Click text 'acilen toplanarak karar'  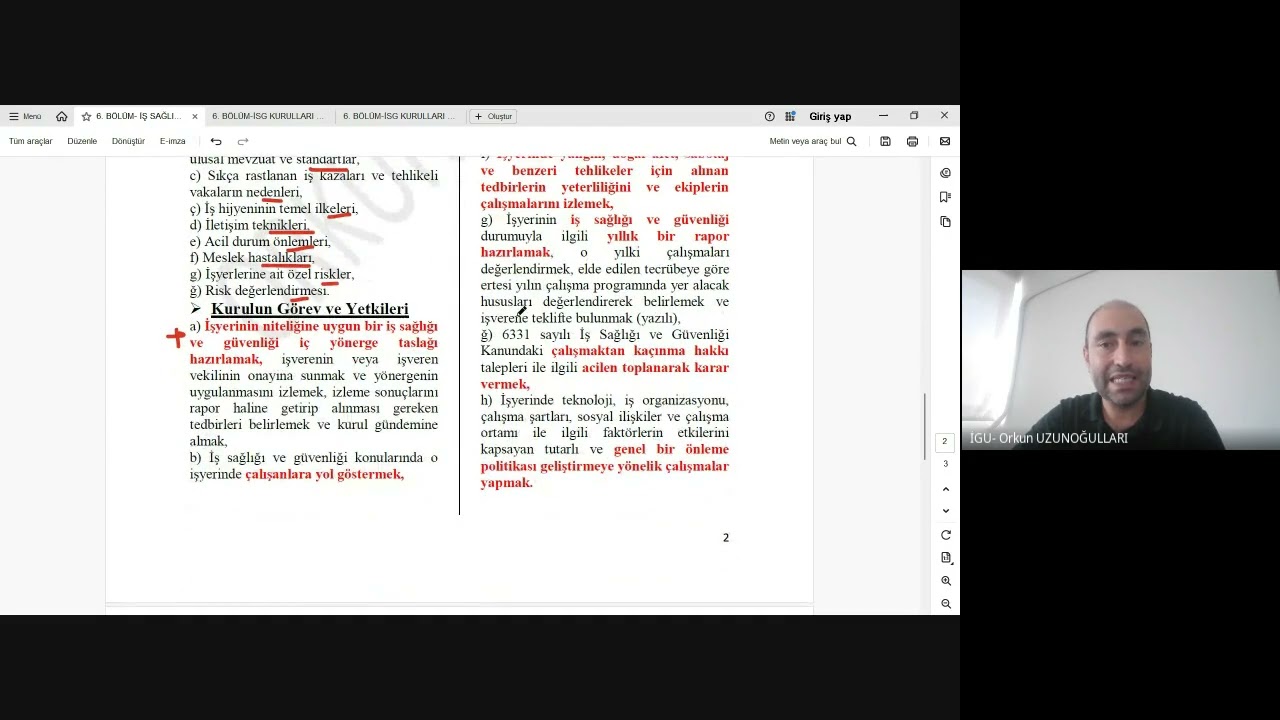[x=655, y=367]
